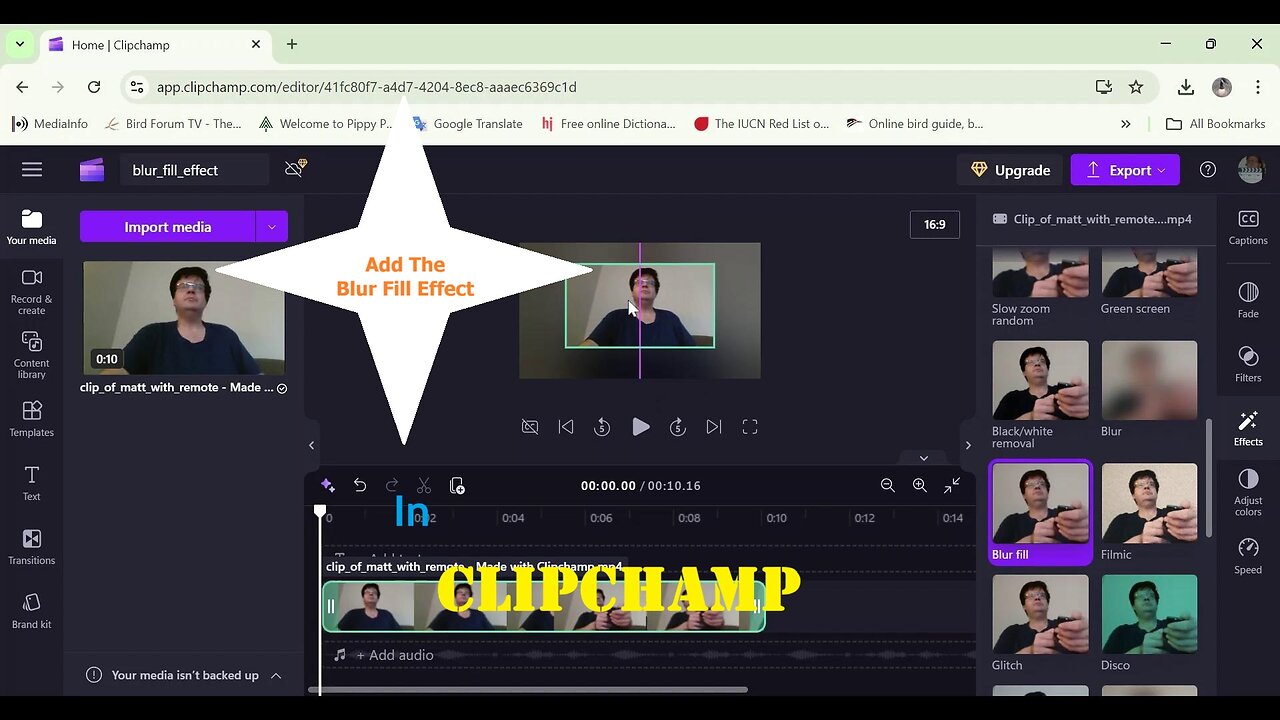Open Speed panel
This screenshot has height=720, width=1280.
coord(1248,556)
